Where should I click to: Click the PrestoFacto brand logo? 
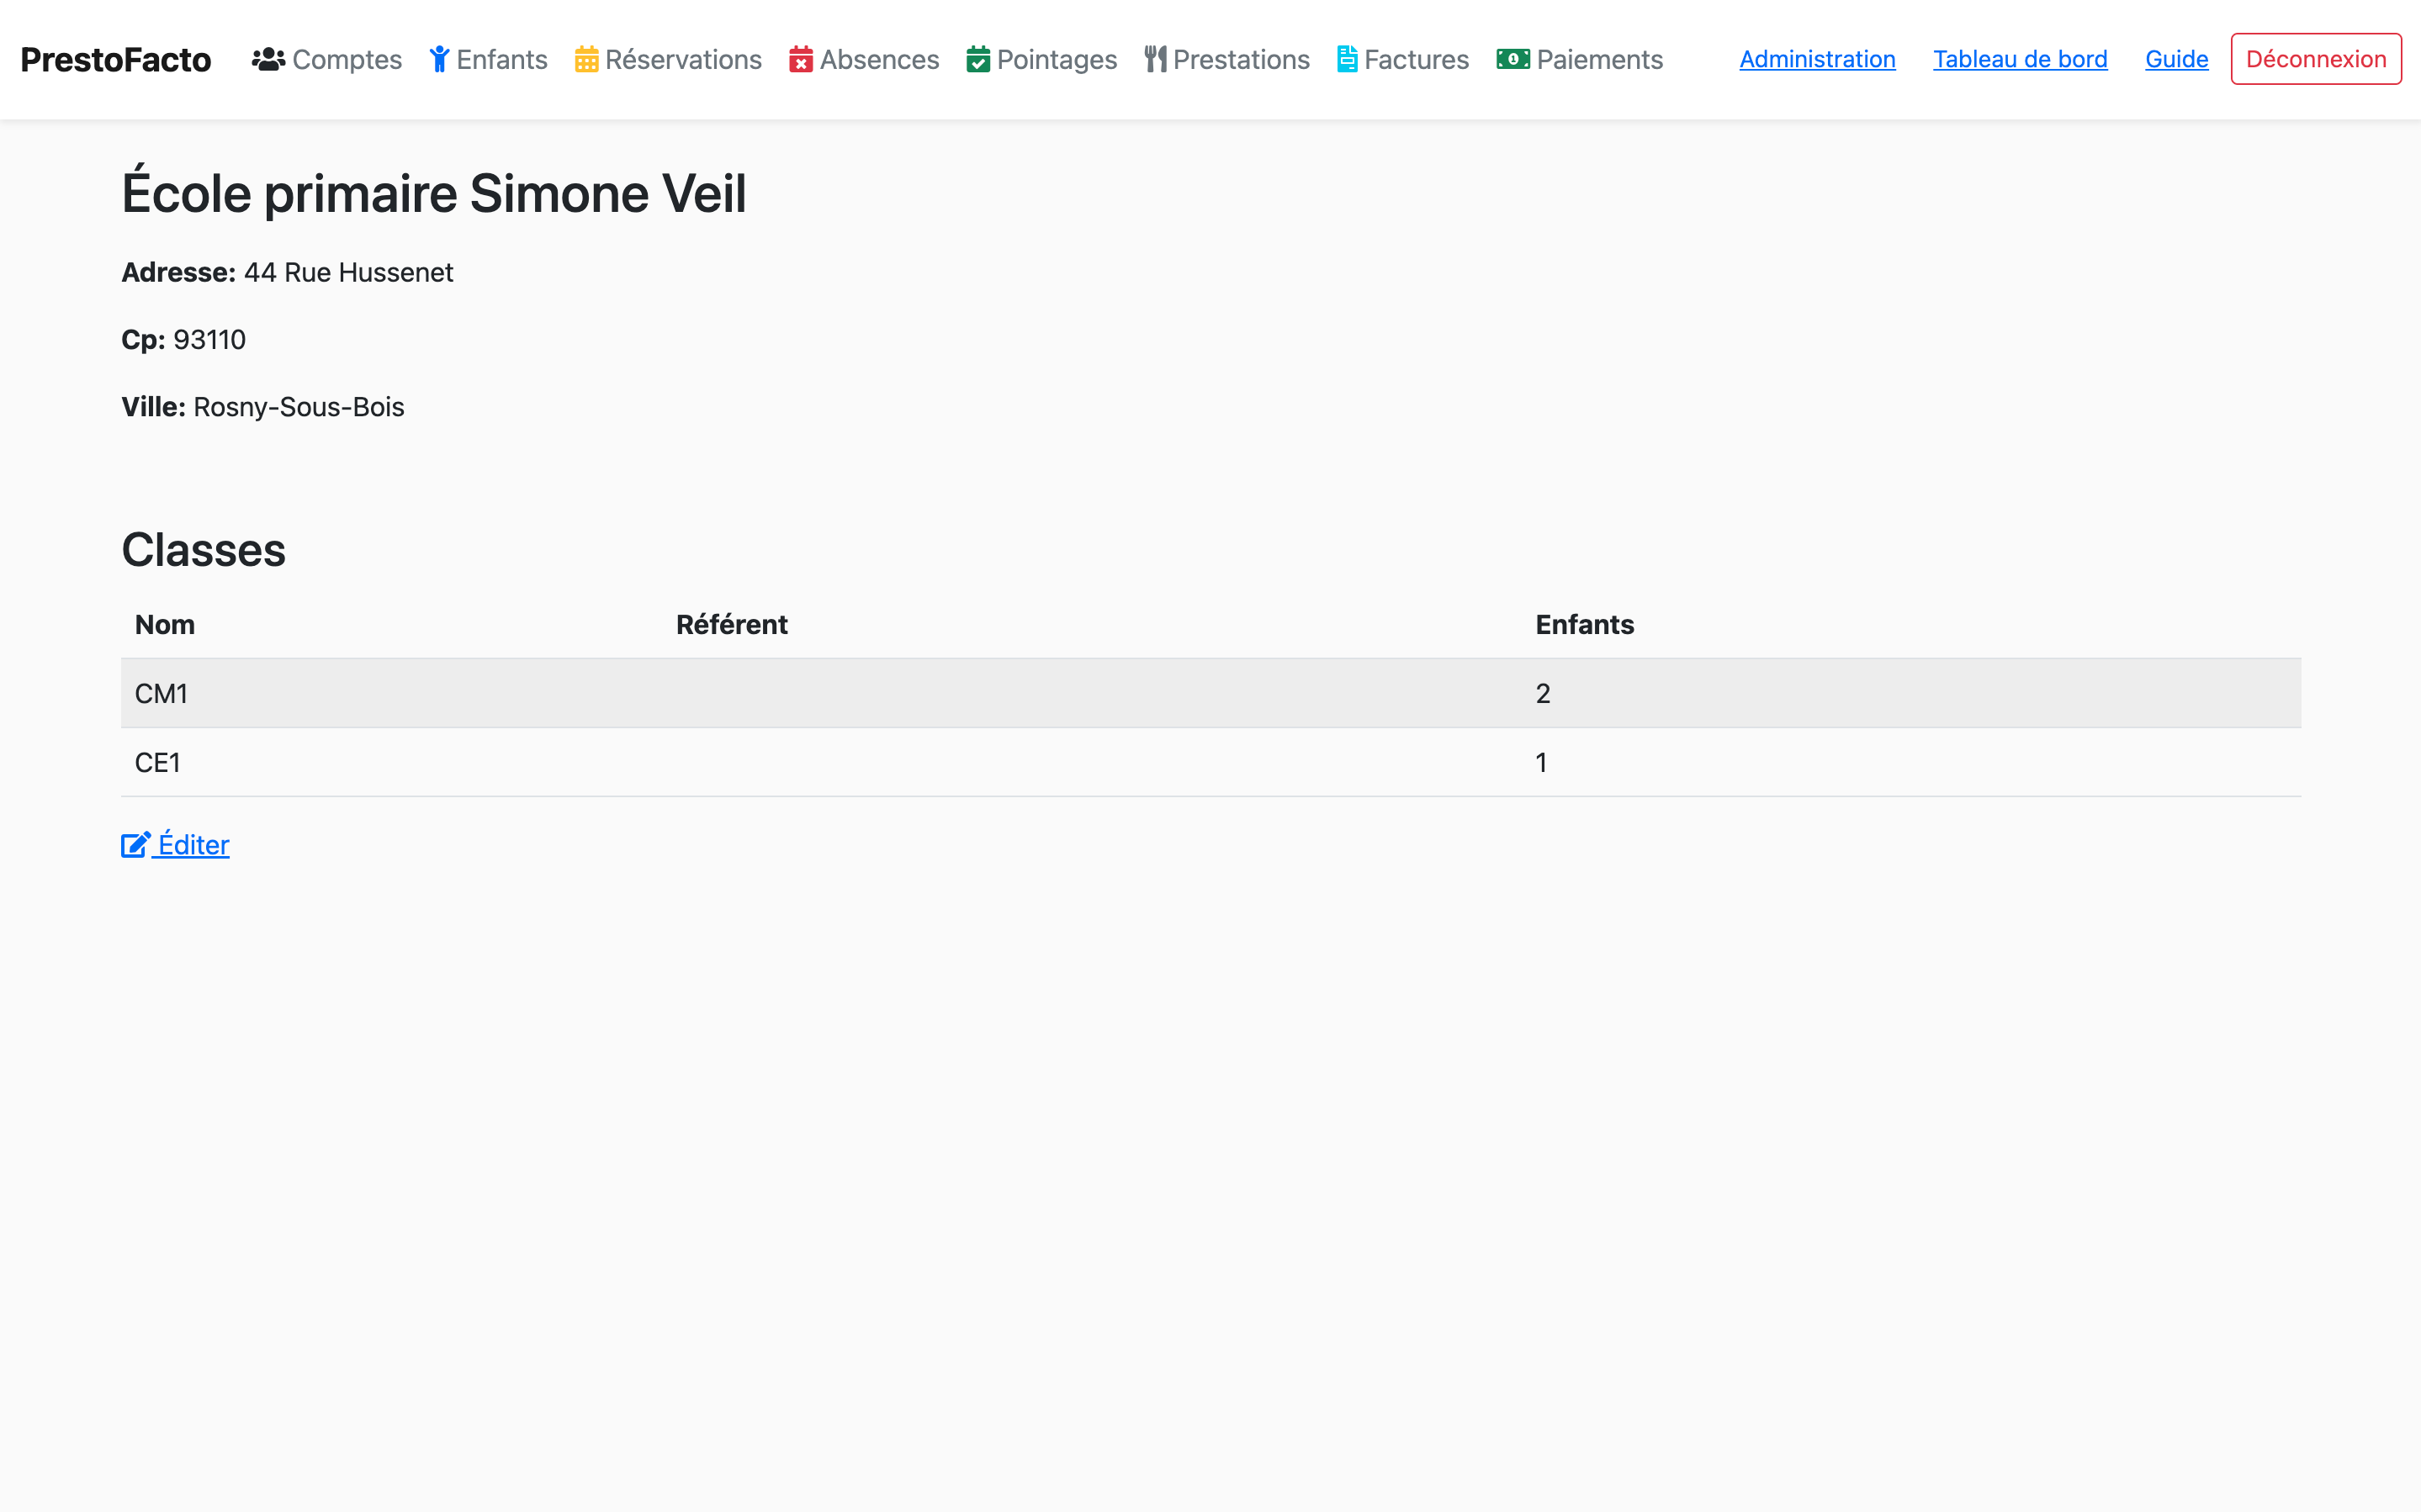(116, 60)
